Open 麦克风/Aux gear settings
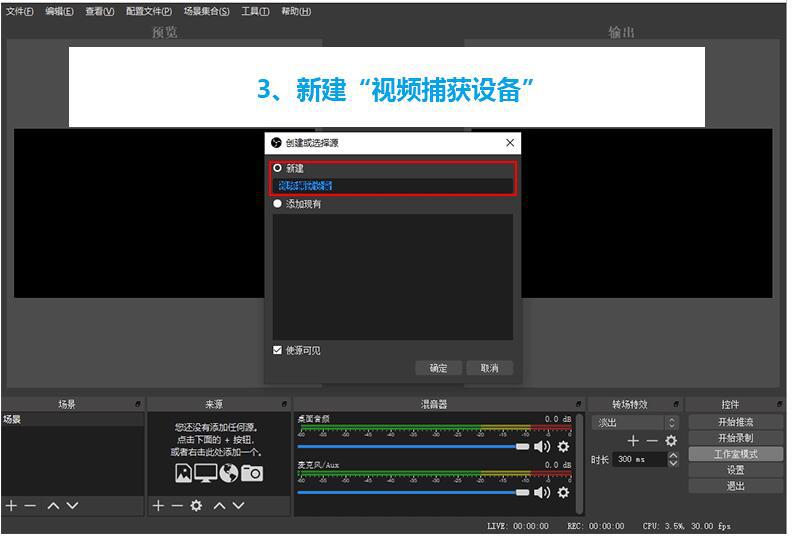 click(563, 492)
